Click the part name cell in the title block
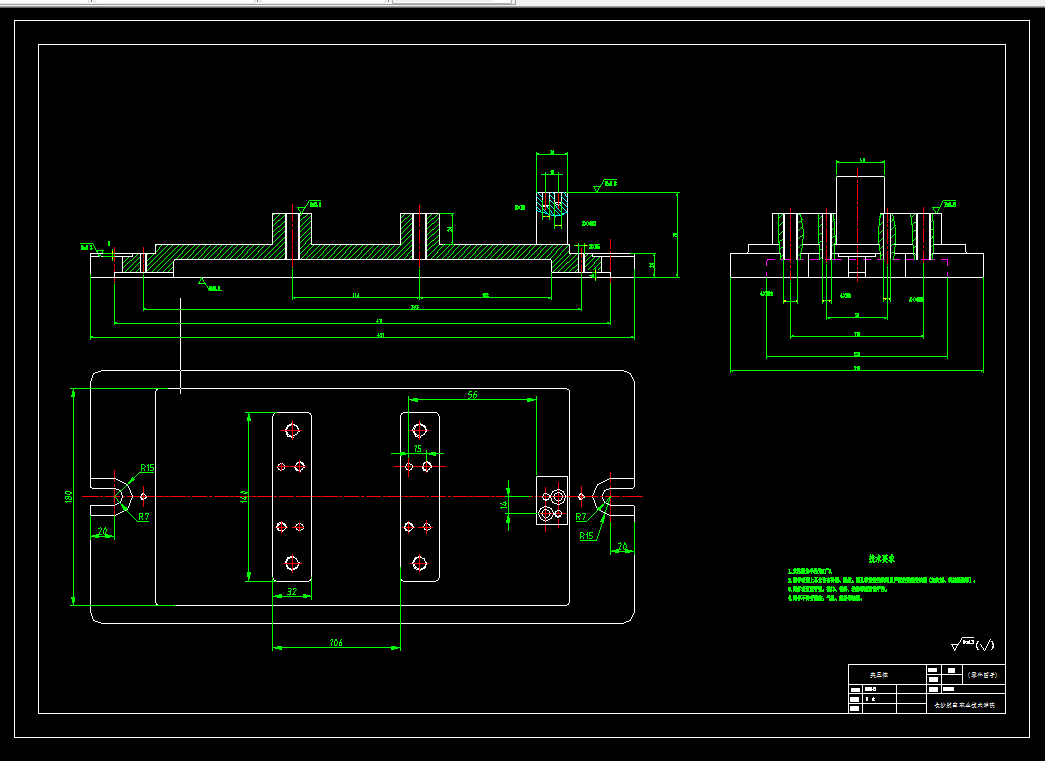Screen dimensions: 1045x761 click(x=887, y=674)
